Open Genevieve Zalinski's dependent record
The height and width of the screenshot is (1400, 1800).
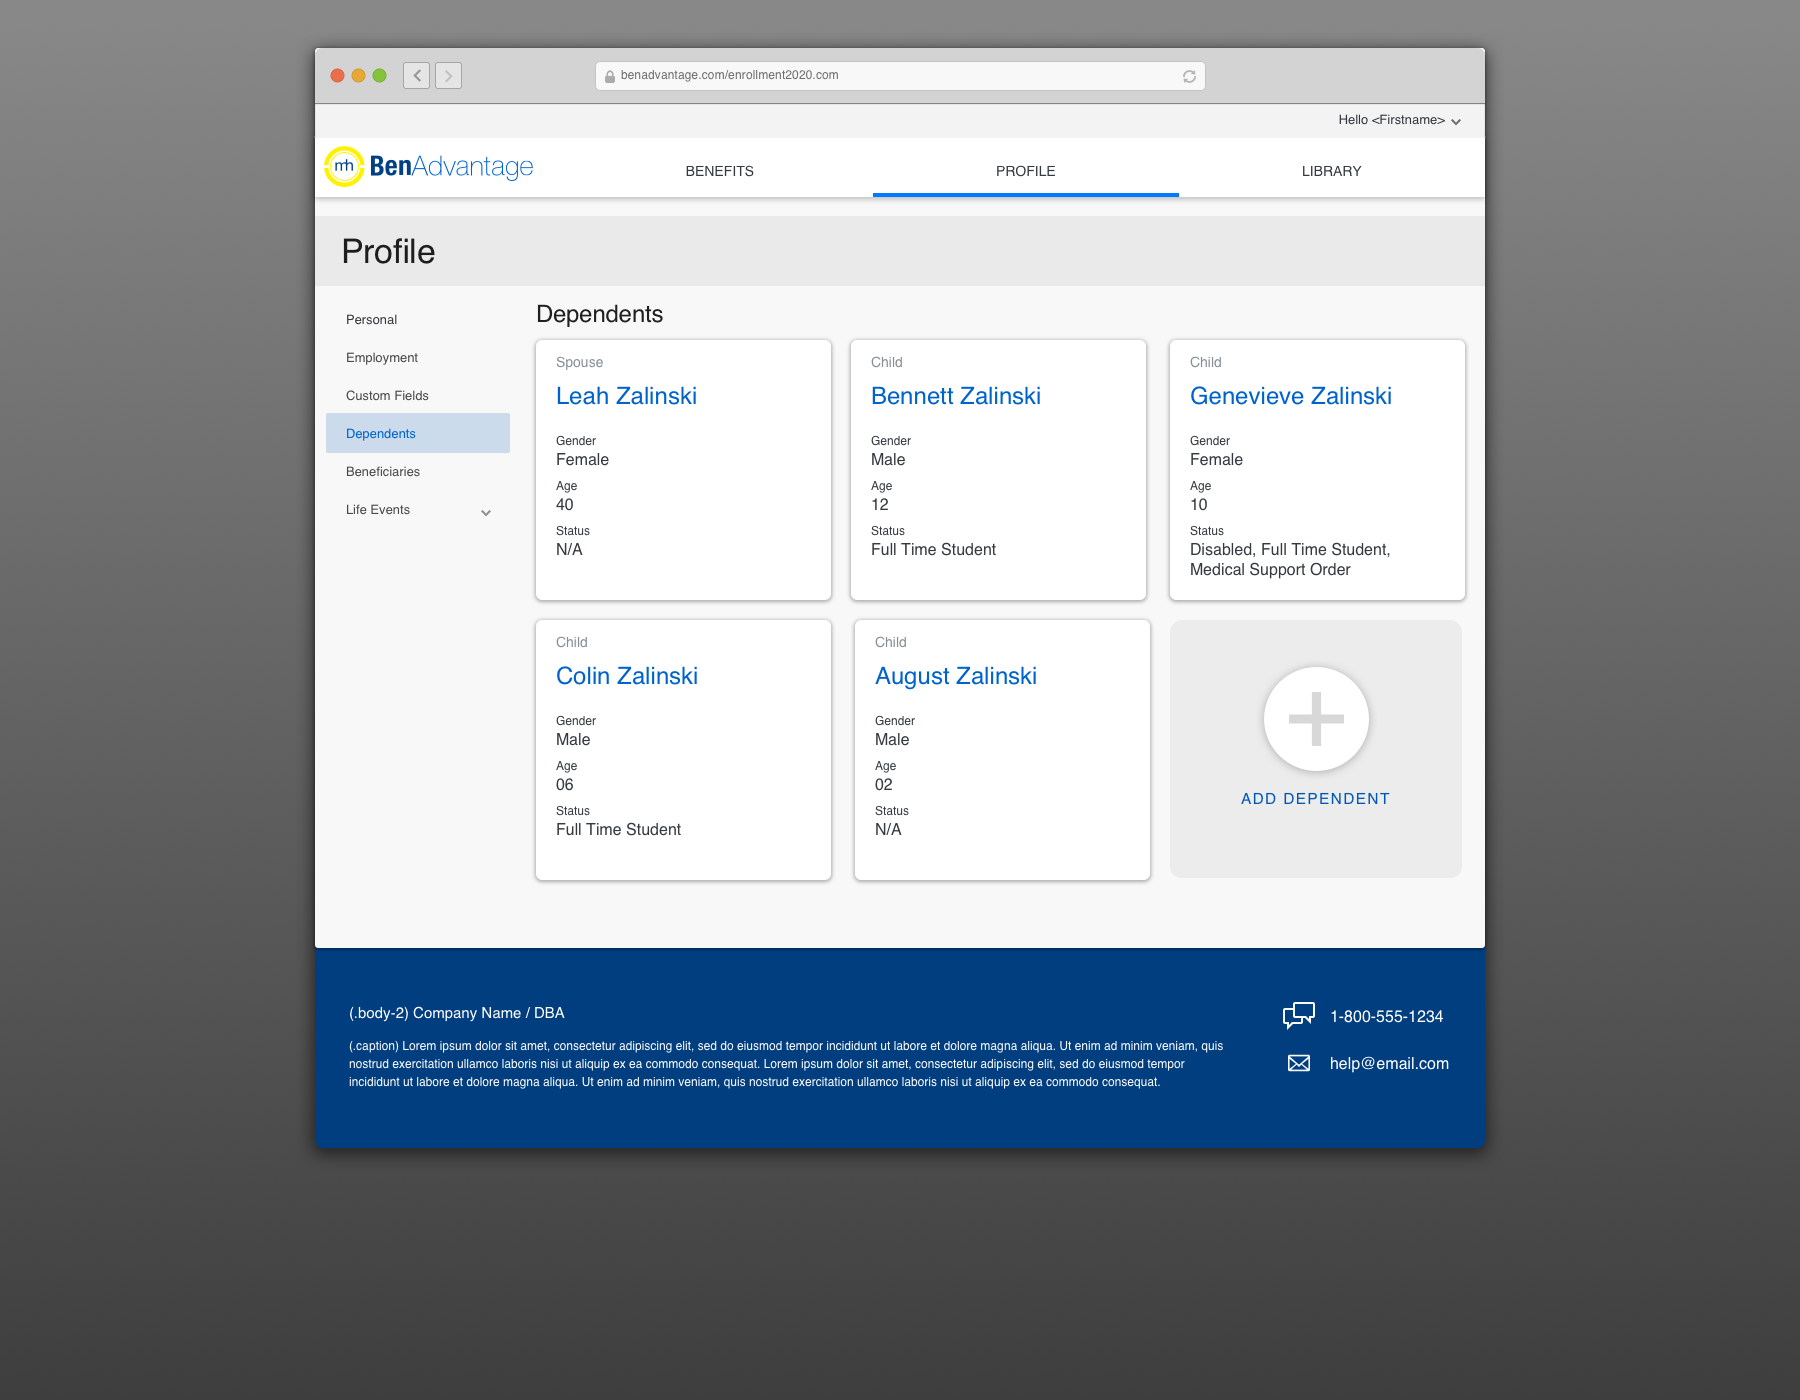1291,396
